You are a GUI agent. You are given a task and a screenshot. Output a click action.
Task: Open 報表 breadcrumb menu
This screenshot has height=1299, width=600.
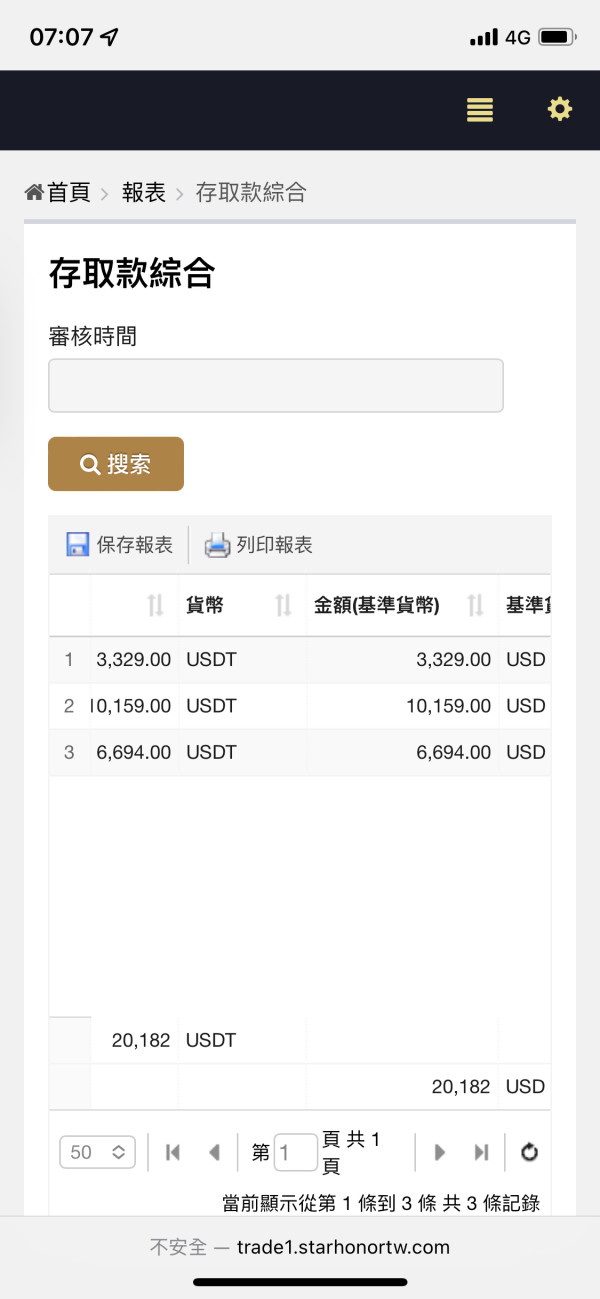pos(144,192)
